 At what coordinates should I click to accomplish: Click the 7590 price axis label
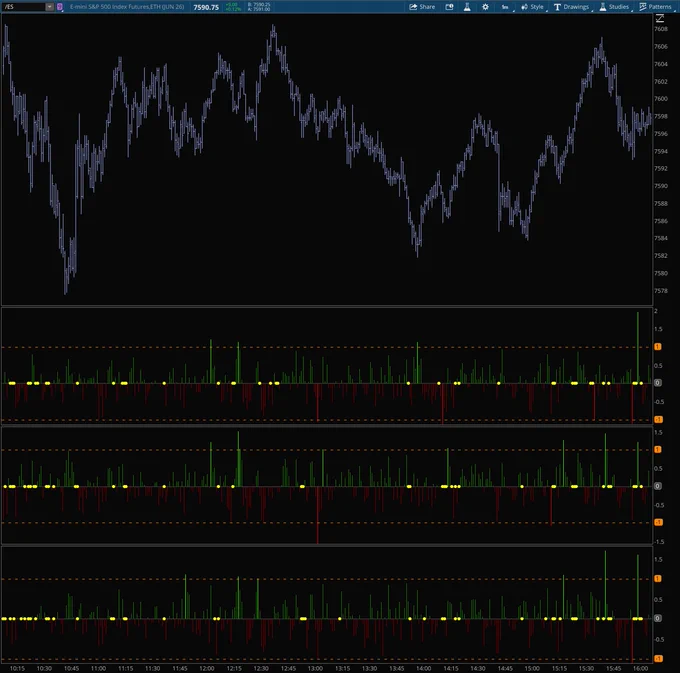point(661,186)
